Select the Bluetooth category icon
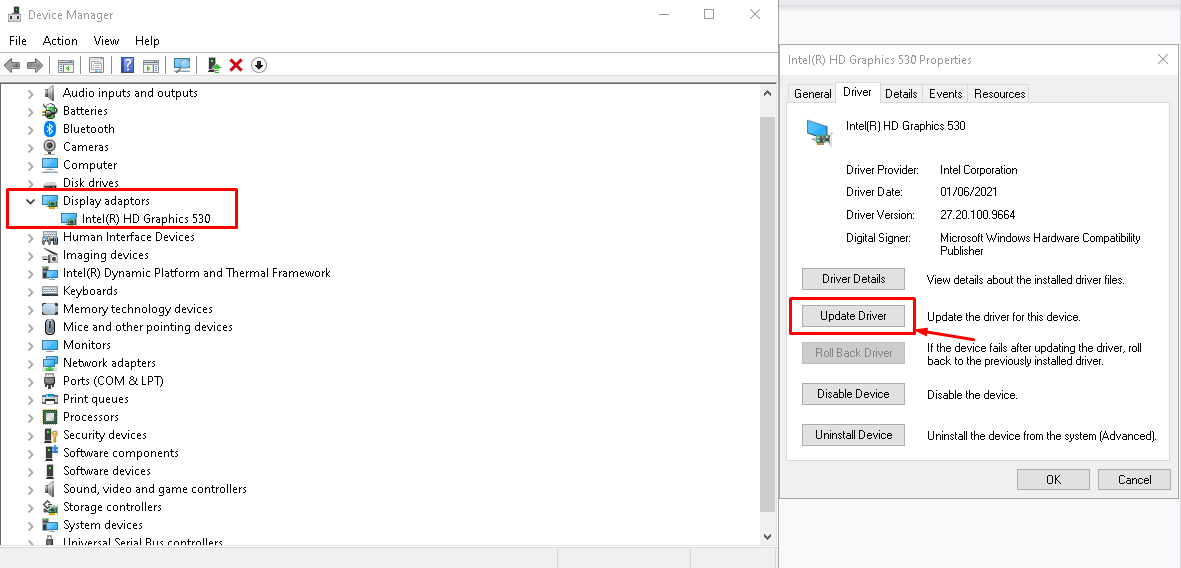Image resolution: width=1181 pixels, height=568 pixels. pyautogui.click(x=50, y=129)
